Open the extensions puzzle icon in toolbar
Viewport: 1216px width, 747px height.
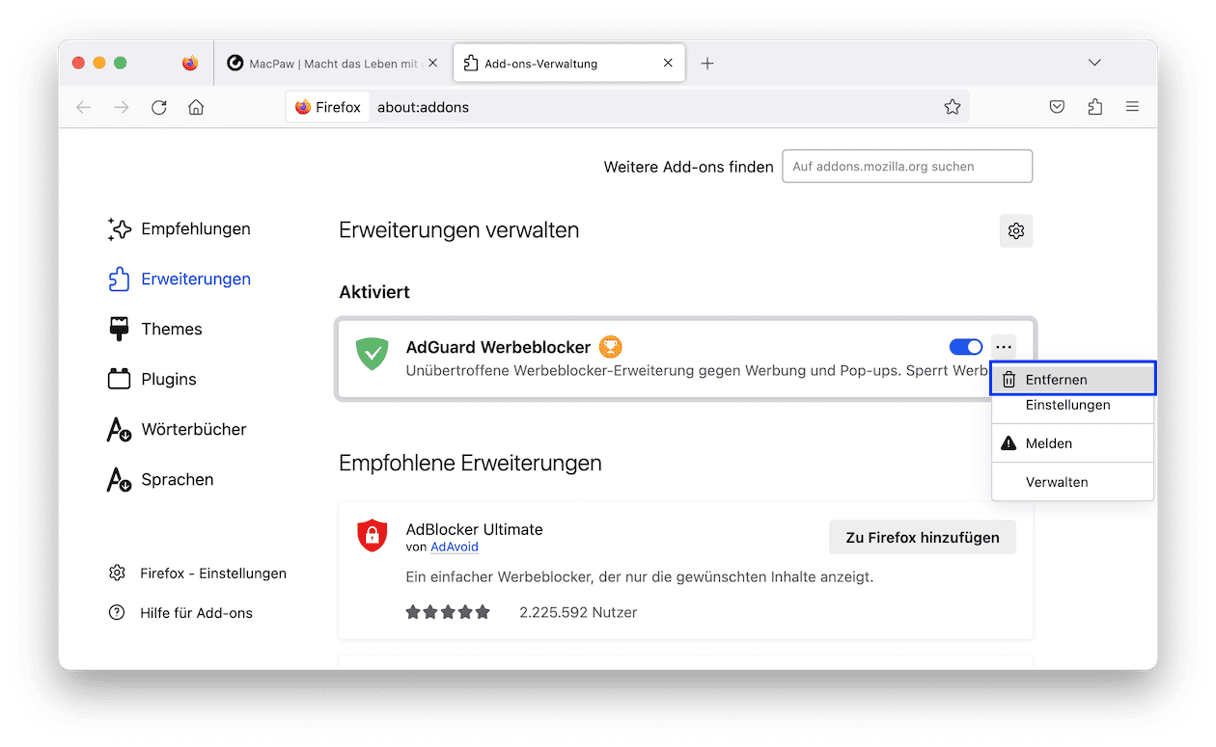pyautogui.click(x=1095, y=107)
